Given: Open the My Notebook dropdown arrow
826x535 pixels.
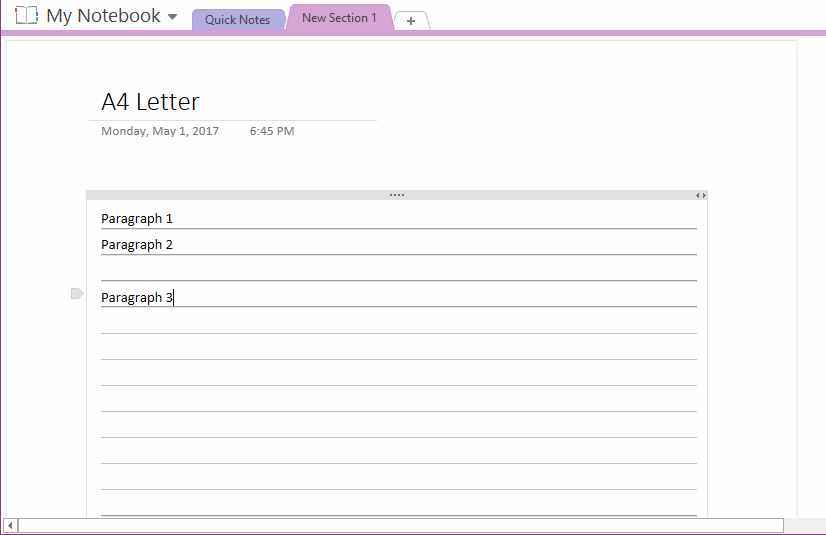Looking at the screenshot, I should (172, 17).
